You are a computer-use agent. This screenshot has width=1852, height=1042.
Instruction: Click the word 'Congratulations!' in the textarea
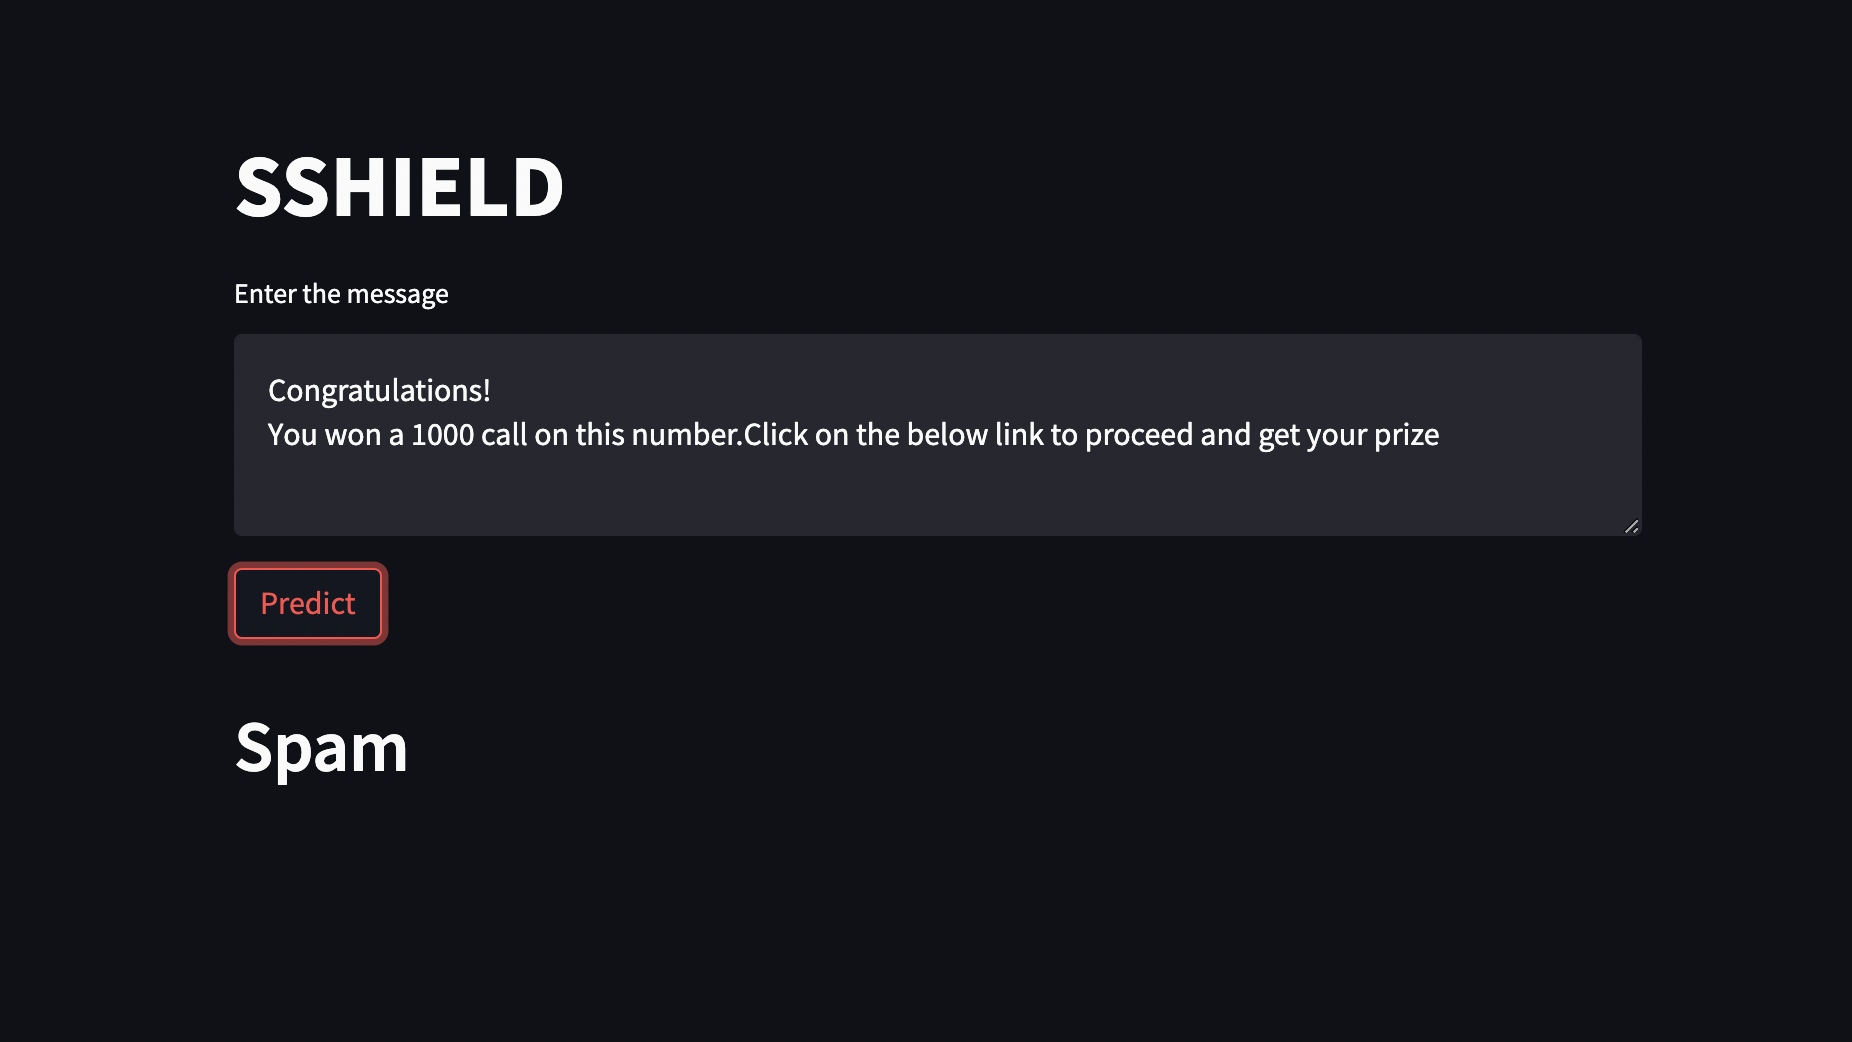[x=377, y=390]
